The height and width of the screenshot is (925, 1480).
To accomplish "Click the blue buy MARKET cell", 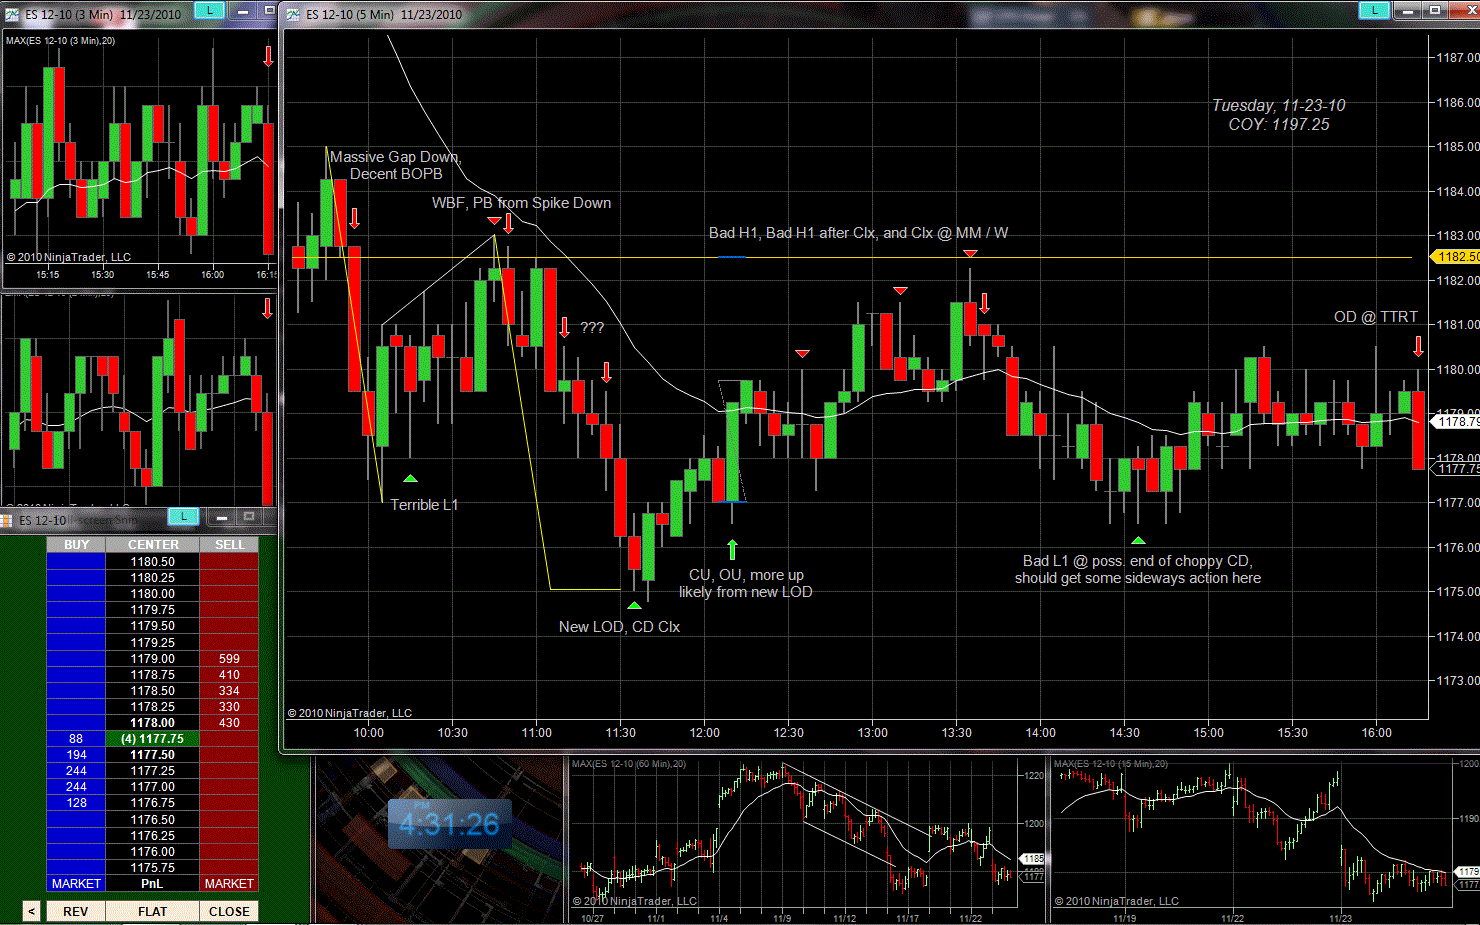I will (x=76, y=884).
